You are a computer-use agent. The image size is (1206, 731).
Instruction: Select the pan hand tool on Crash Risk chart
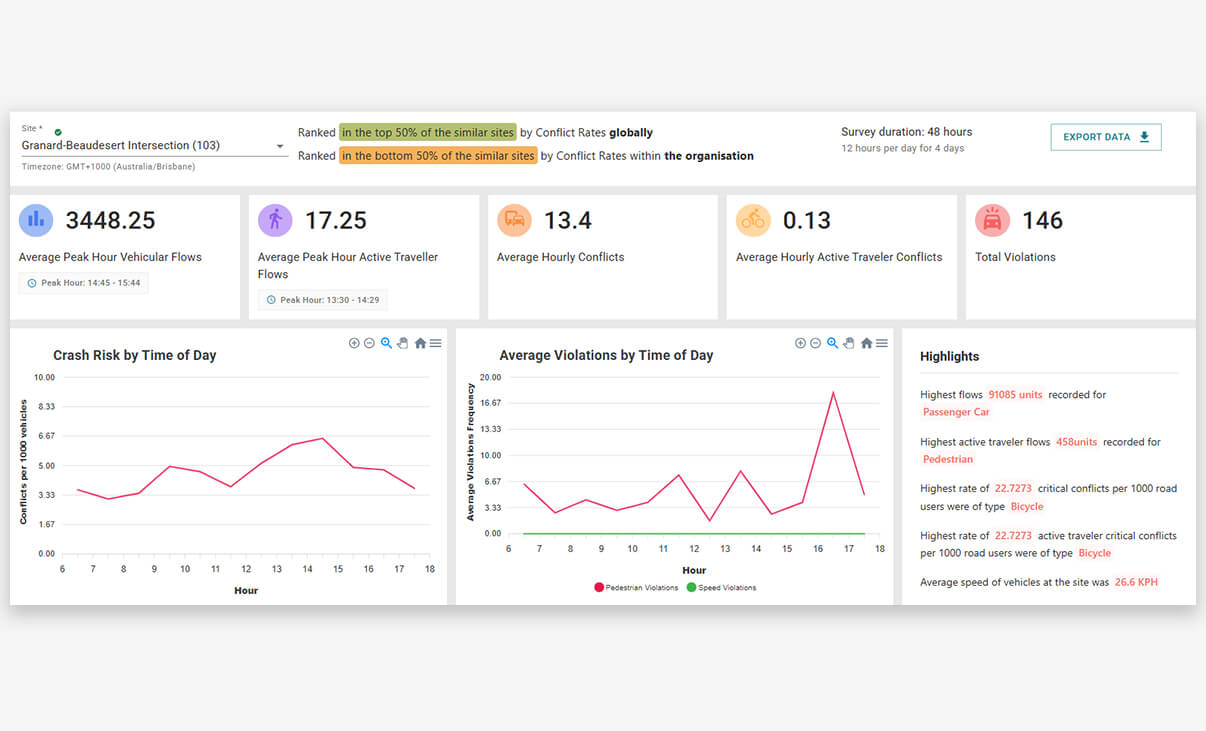[402, 343]
